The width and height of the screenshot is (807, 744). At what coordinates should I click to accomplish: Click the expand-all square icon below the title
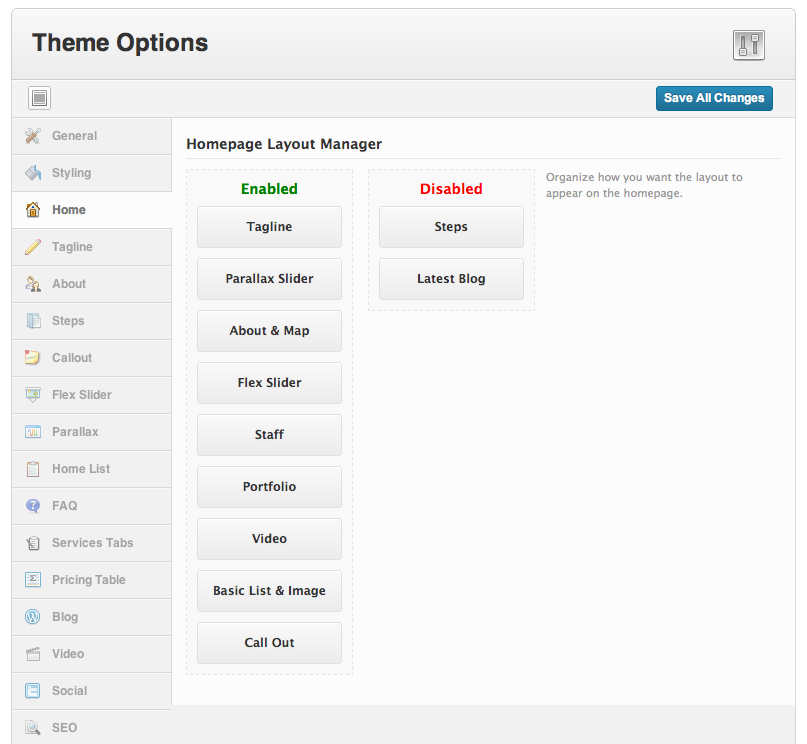[40, 98]
